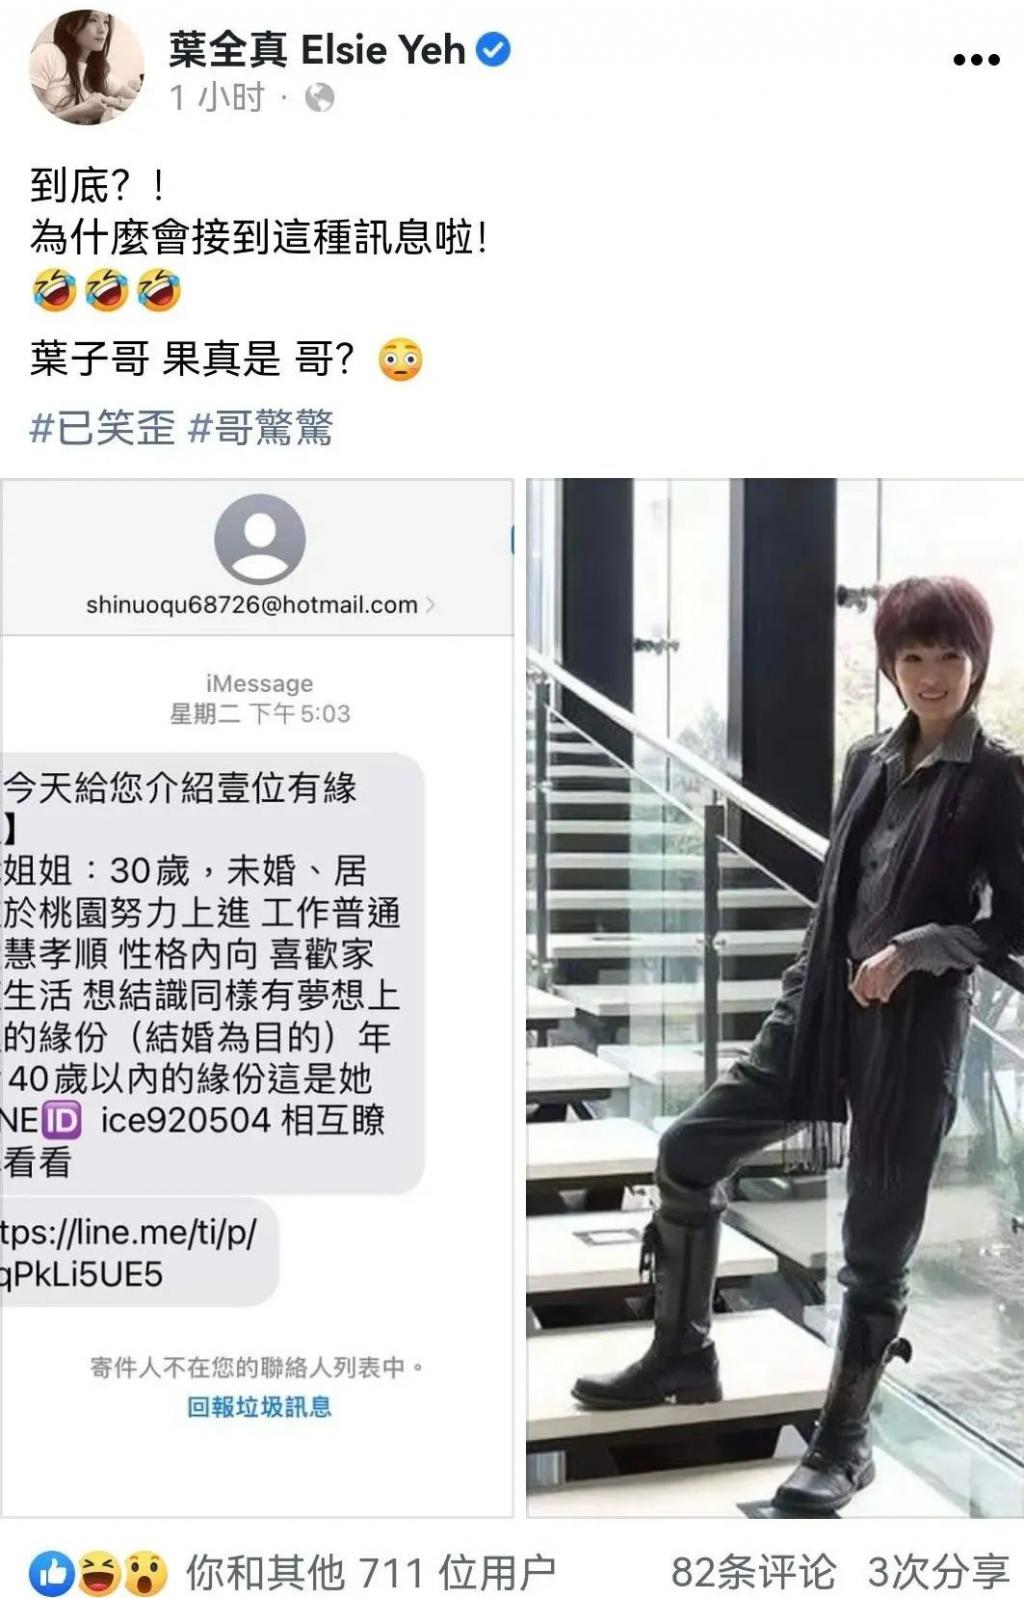This screenshot has height=1598, width=1024.
Task: Open the three-dot post options menu
Action: (976, 60)
